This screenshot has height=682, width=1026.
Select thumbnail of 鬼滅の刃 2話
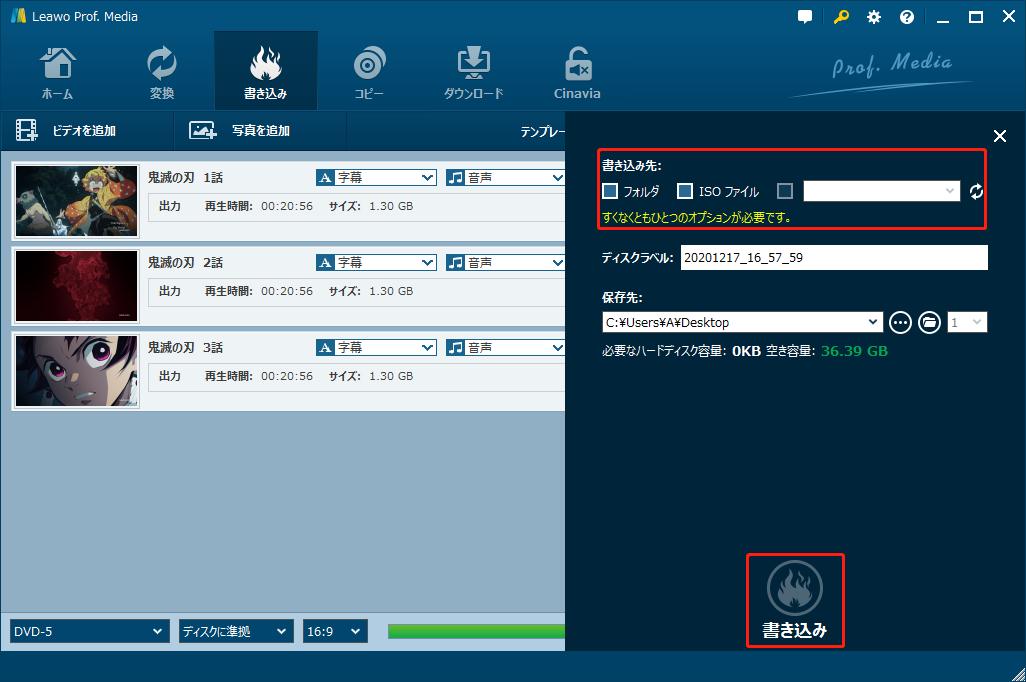pos(77,285)
